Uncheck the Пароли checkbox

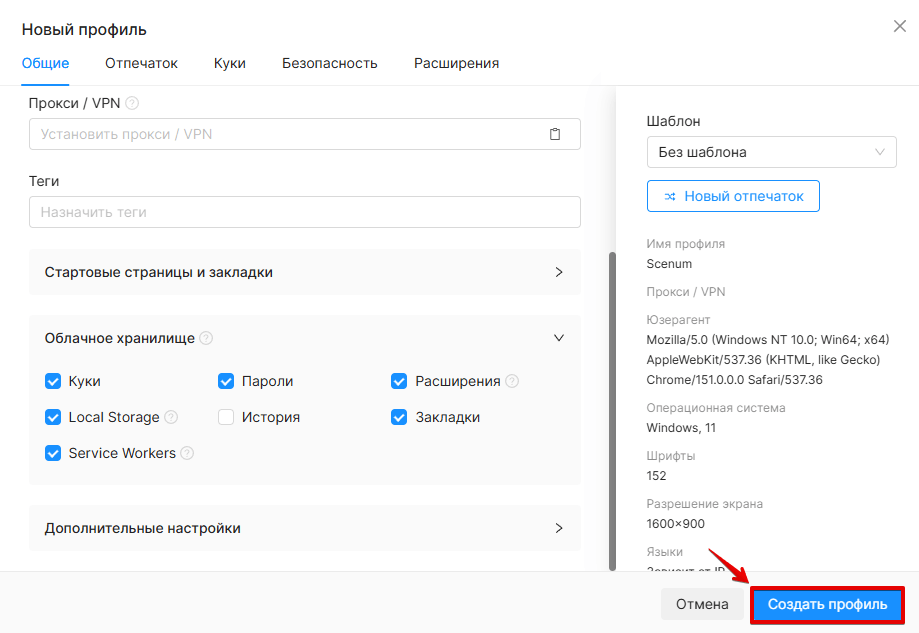(226, 381)
